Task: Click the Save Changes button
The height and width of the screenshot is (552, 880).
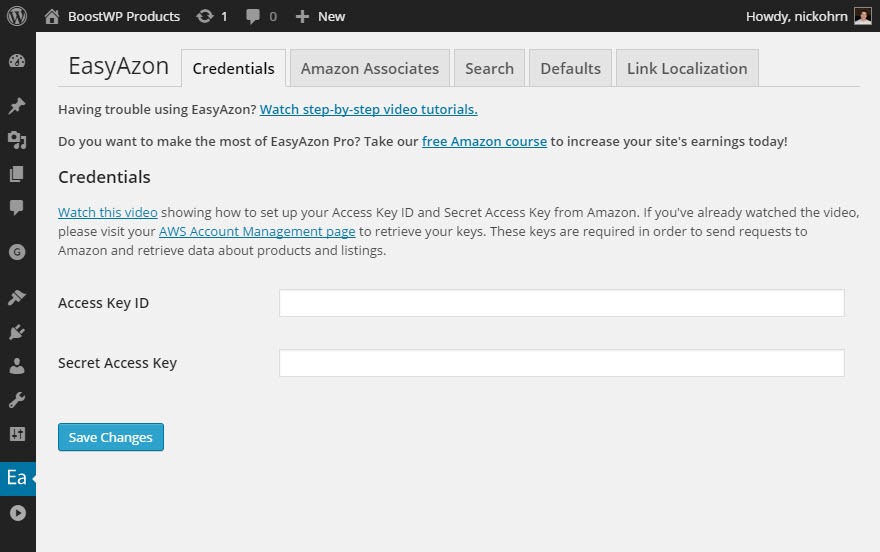Action: 111,437
